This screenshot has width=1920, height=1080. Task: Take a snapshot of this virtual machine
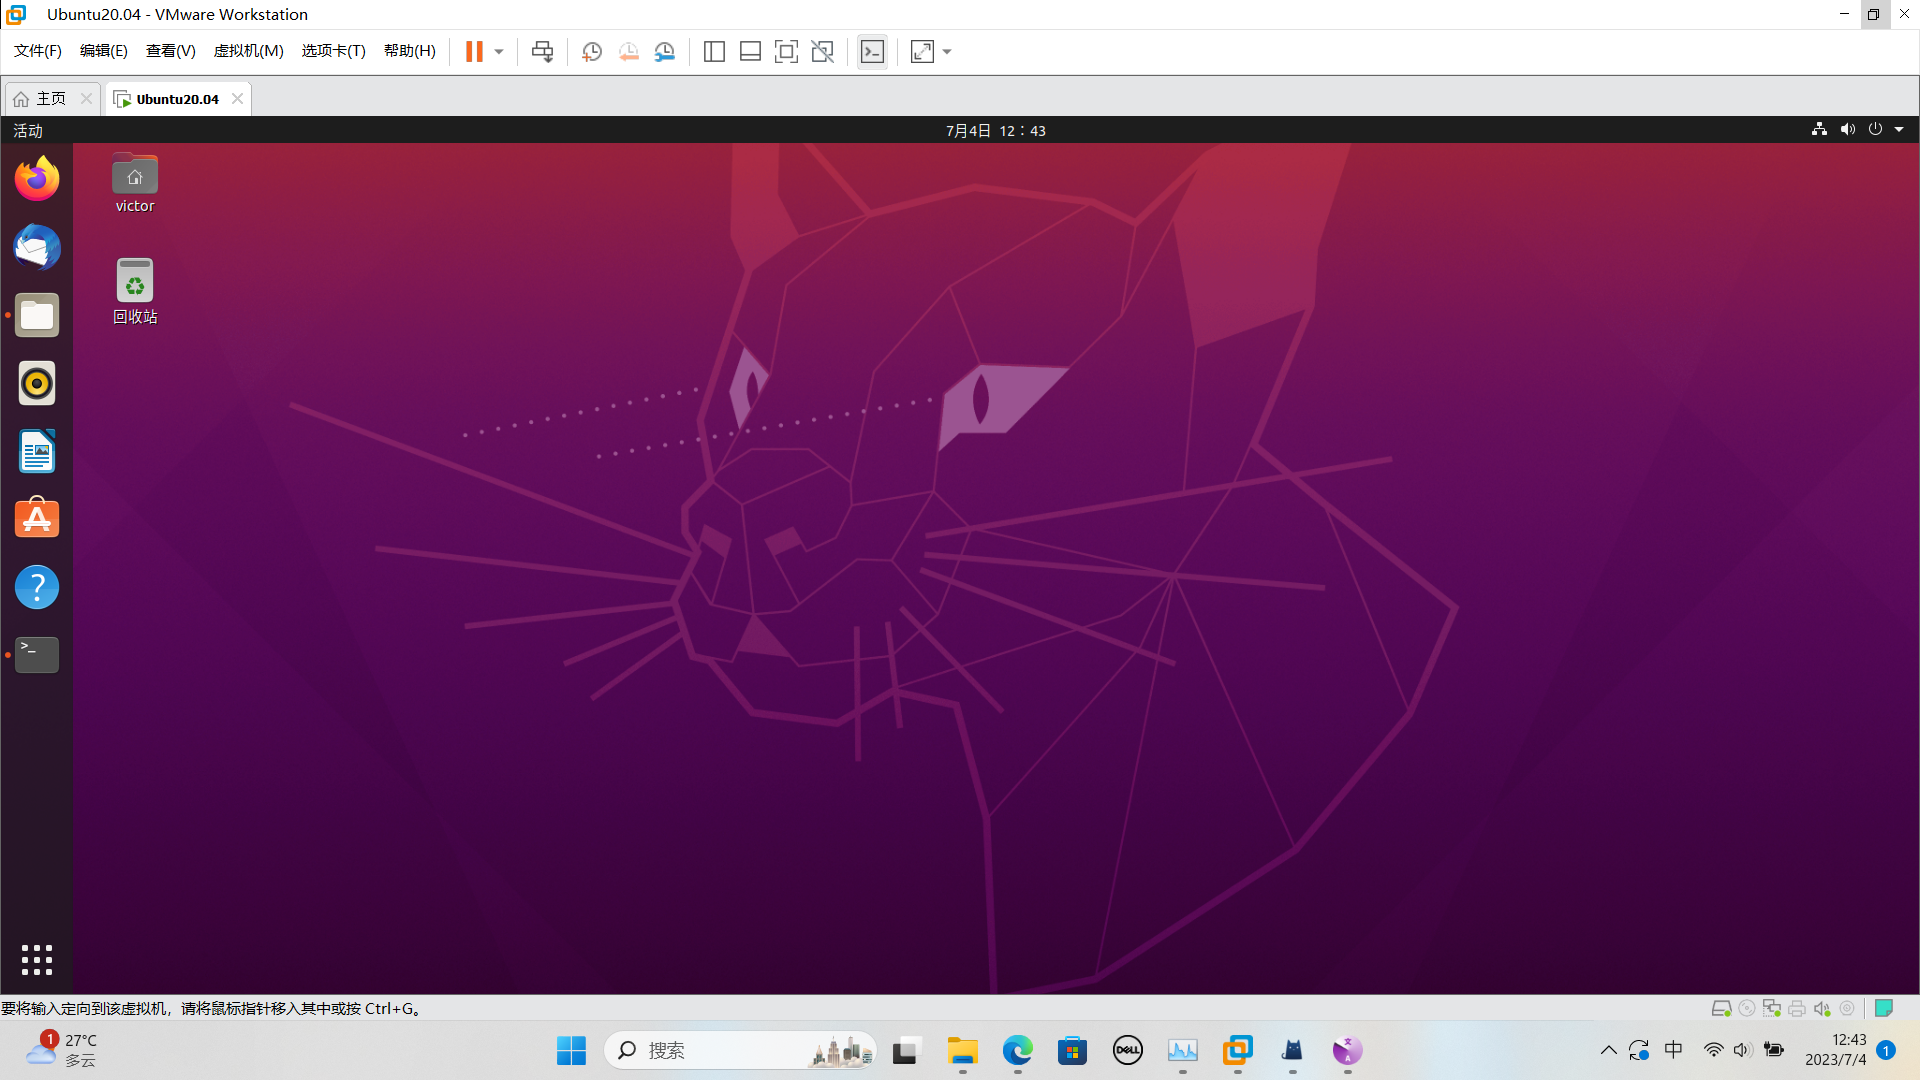click(592, 51)
